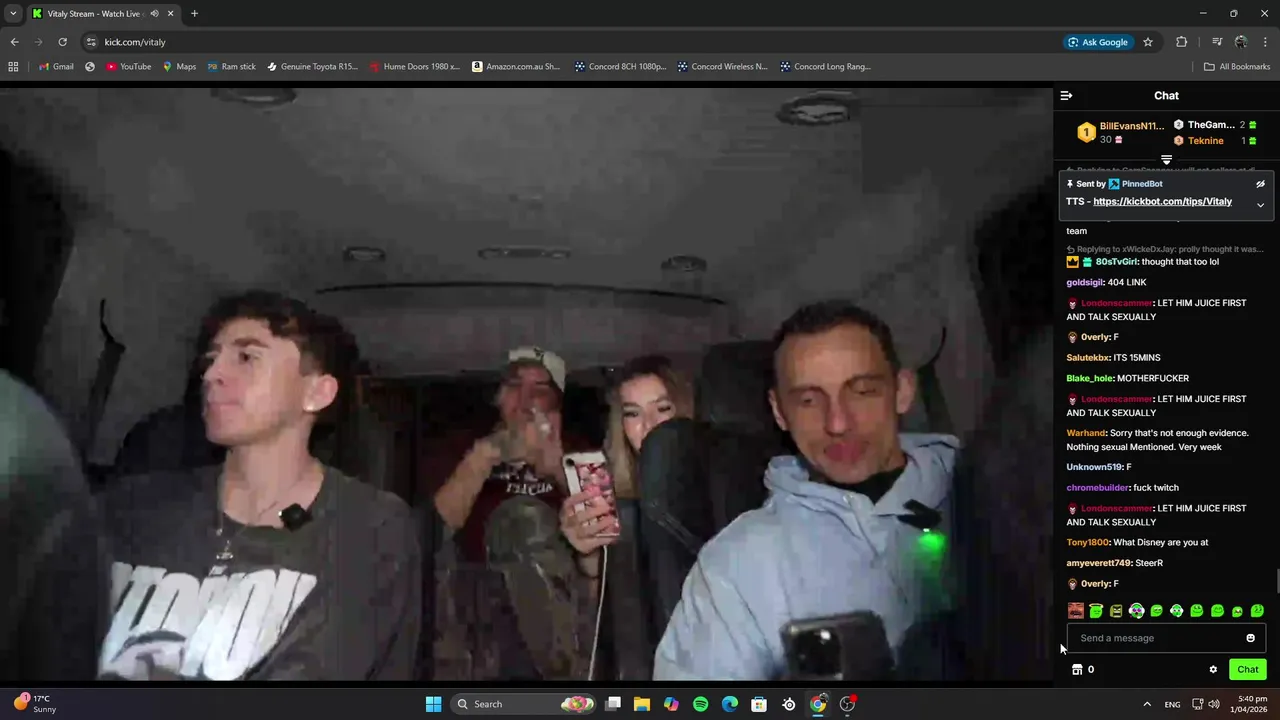The image size is (1280, 720).
Task: Open TheGam... leaderboard entry
Action: tap(1211, 125)
